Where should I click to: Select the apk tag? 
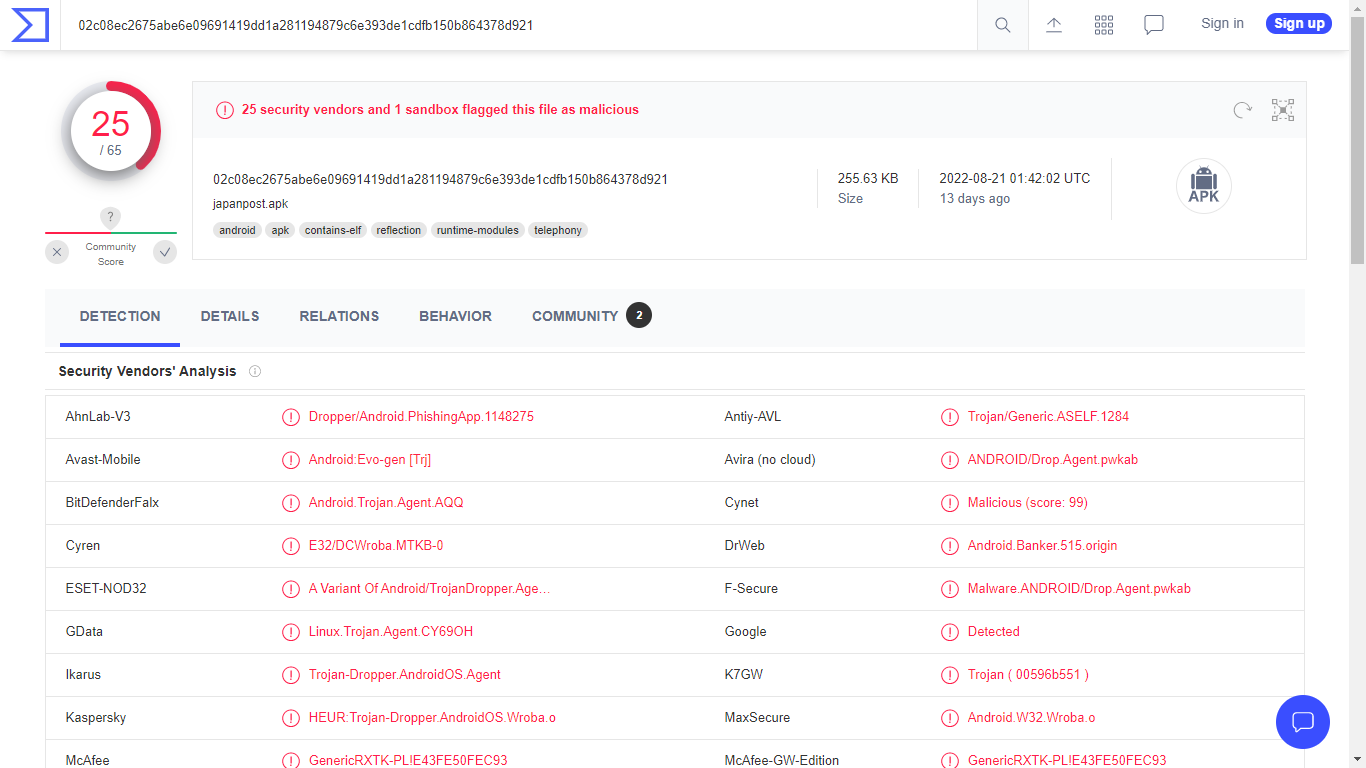281,230
